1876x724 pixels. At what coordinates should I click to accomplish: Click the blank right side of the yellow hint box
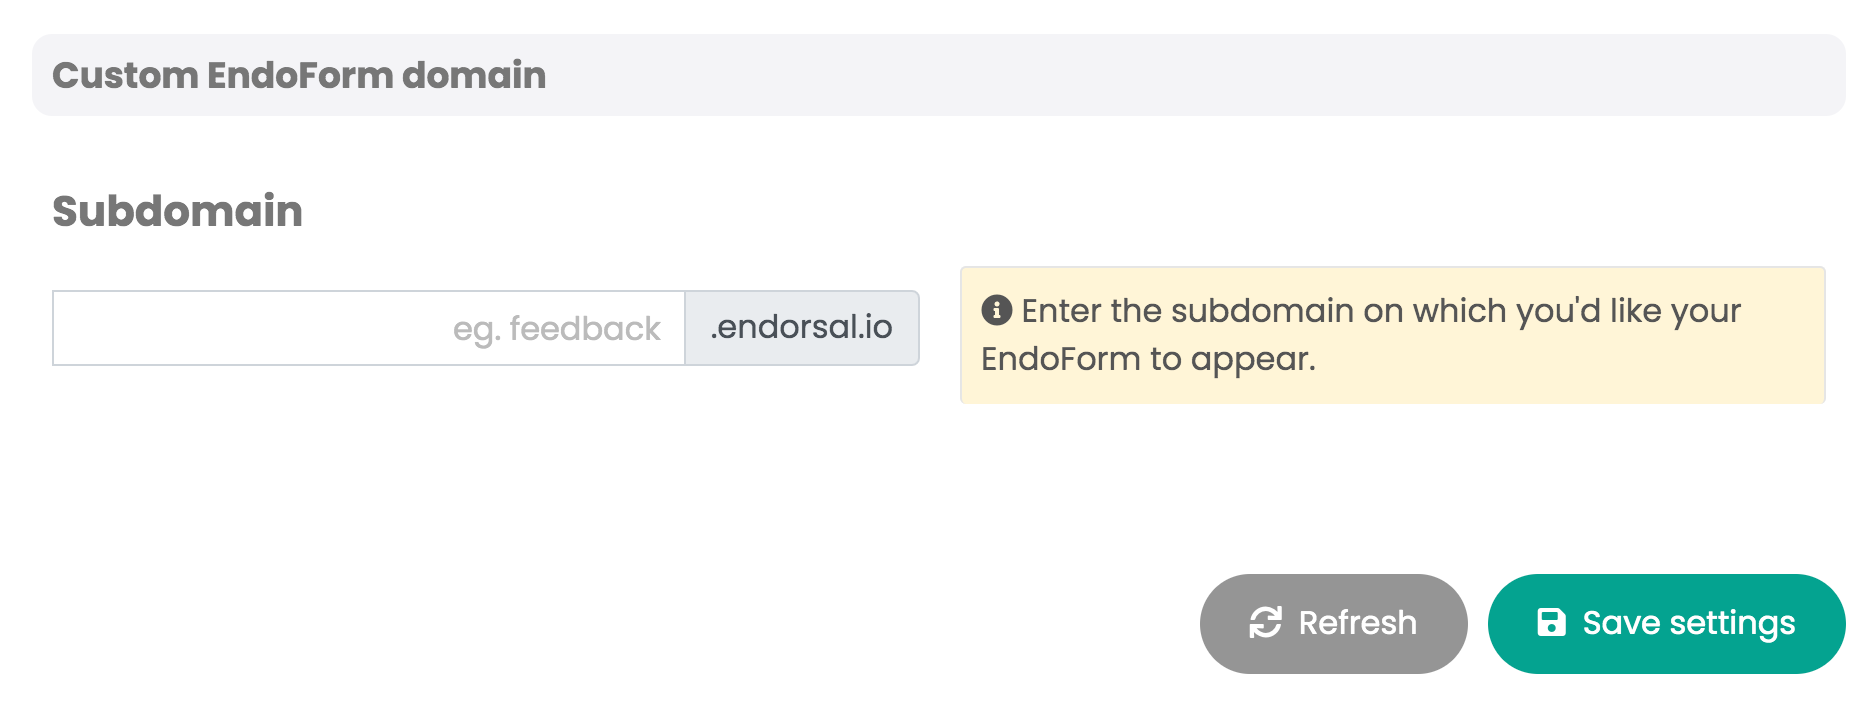[x=1650, y=360]
